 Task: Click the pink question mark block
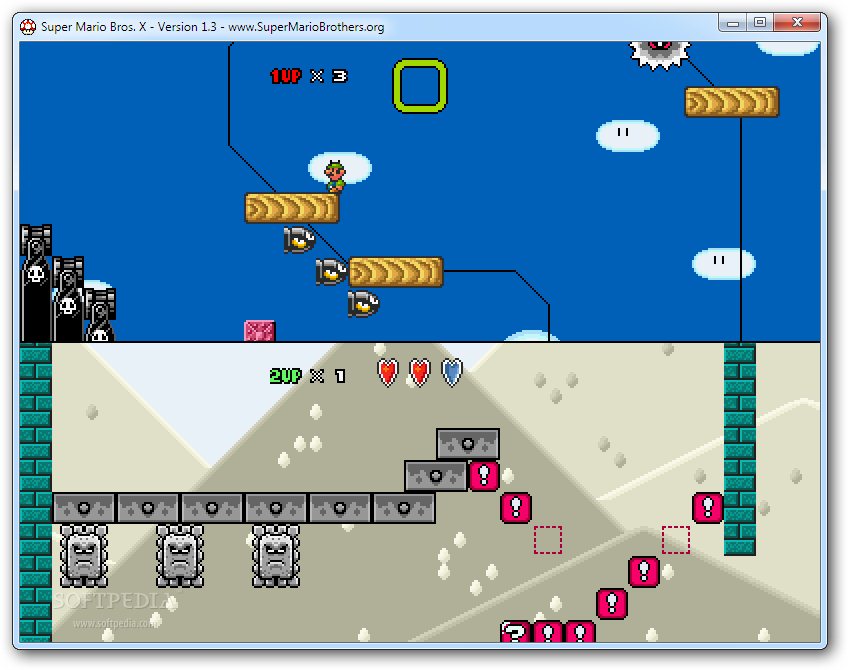[x=515, y=632]
